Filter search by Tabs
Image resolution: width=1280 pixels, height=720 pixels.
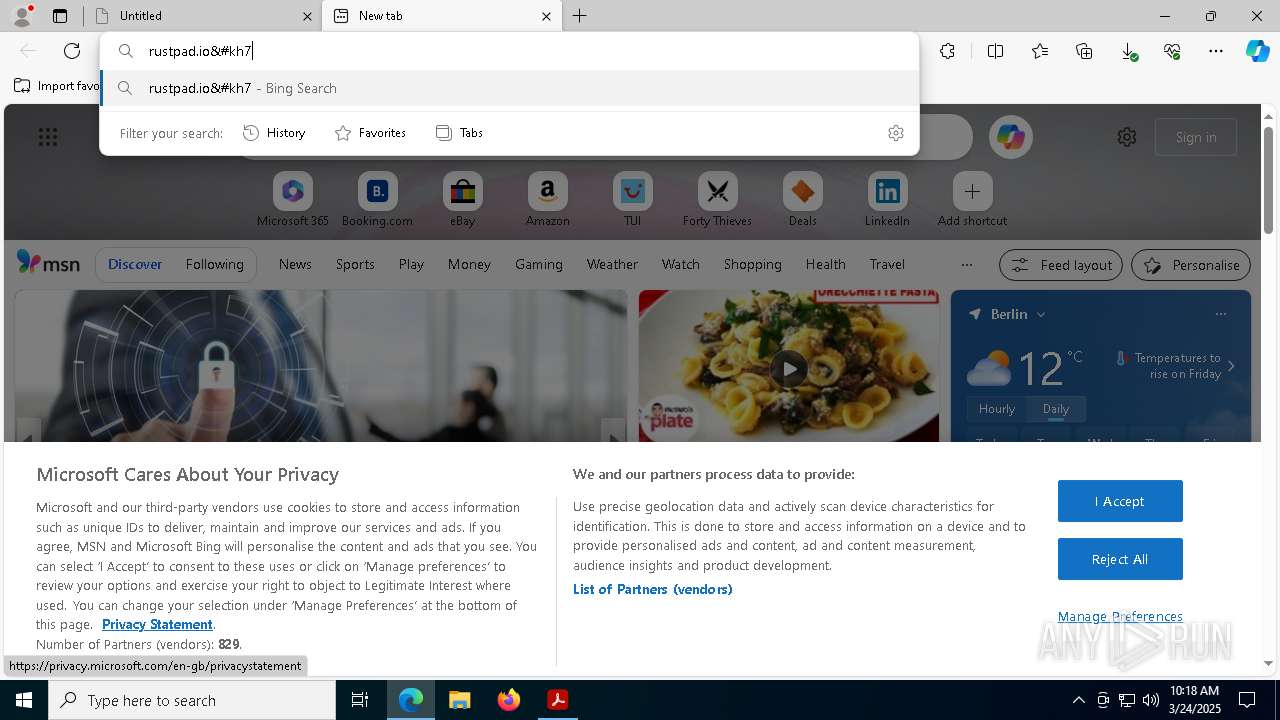click(460, 133)
